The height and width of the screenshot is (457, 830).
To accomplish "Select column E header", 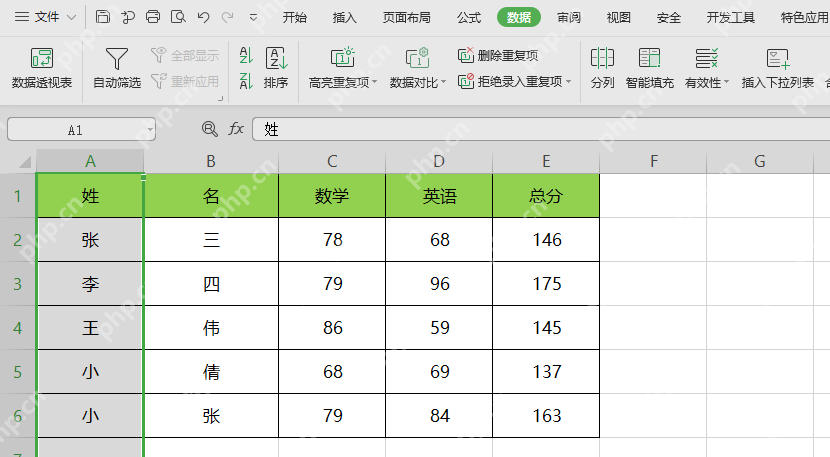I will point(546,161).
